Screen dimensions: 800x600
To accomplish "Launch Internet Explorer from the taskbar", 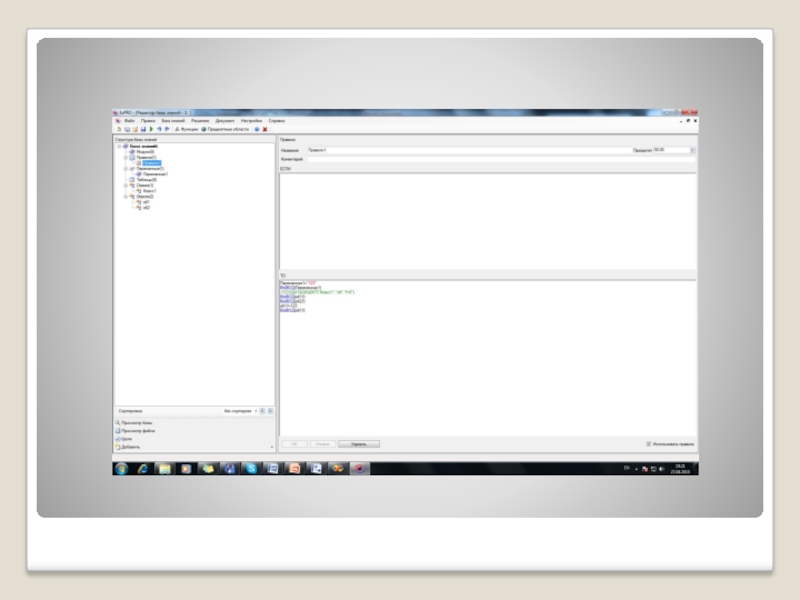I will click(x=142, y=469).
